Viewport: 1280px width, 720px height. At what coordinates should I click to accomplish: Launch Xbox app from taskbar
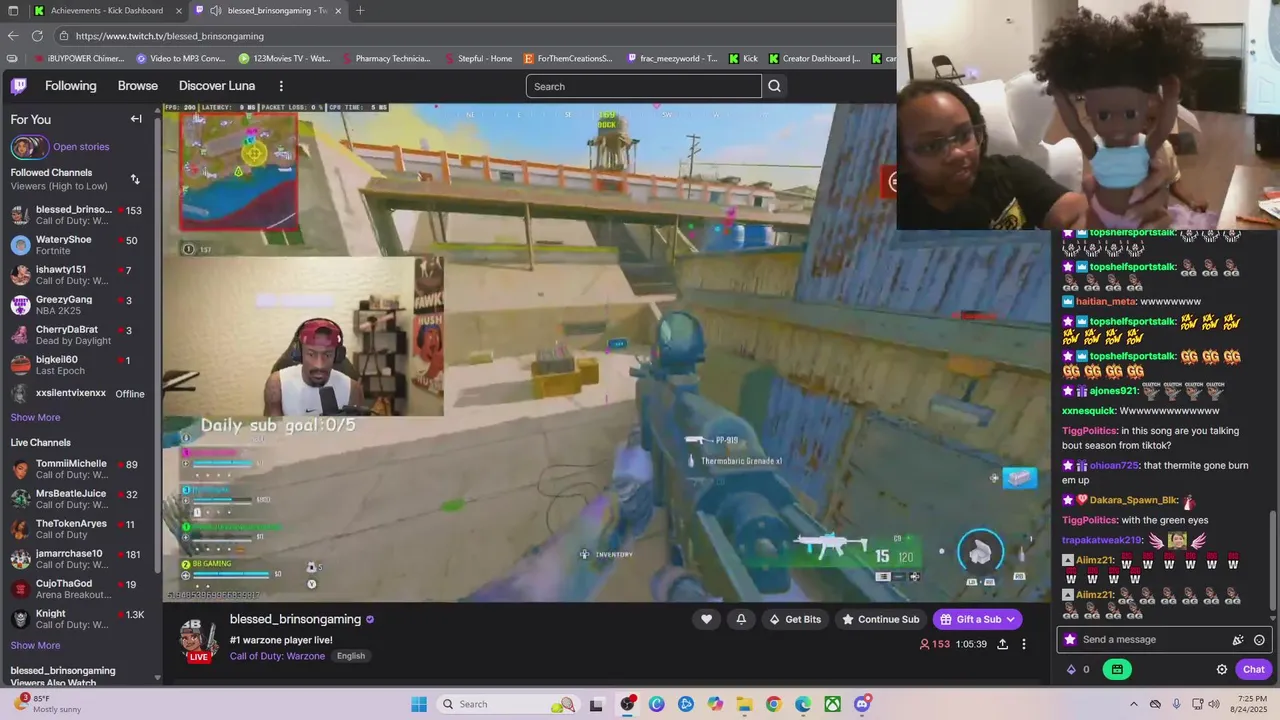pos(832,704)
